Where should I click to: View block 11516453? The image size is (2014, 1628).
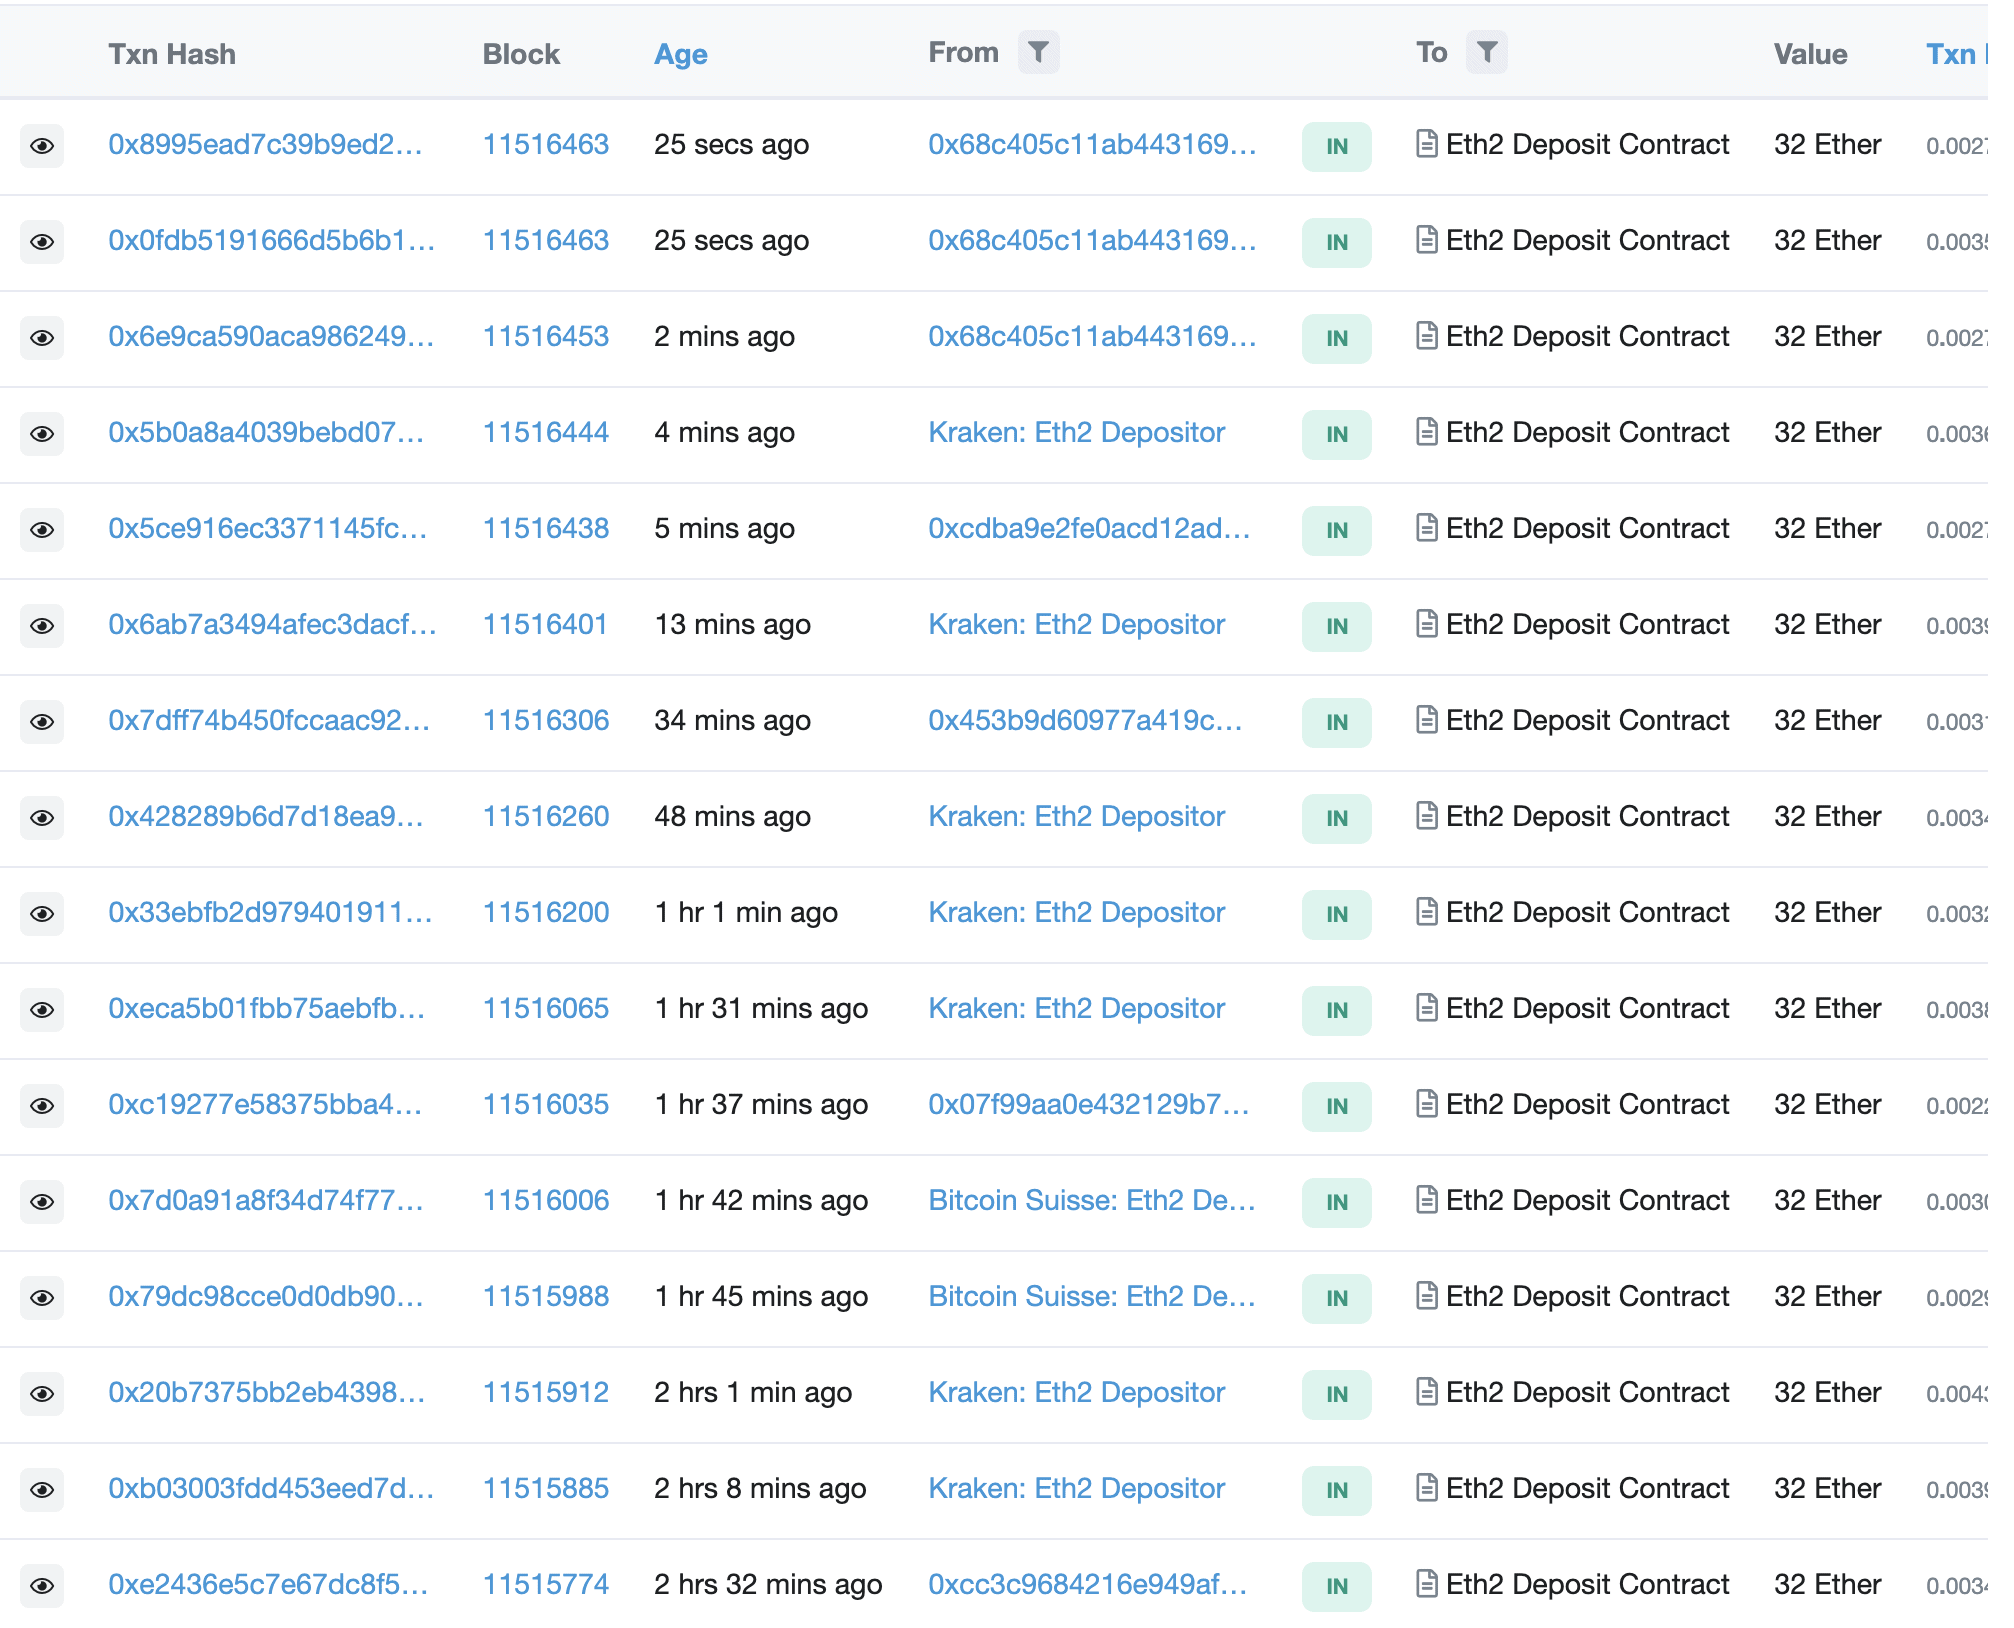(x=546, y=337)
